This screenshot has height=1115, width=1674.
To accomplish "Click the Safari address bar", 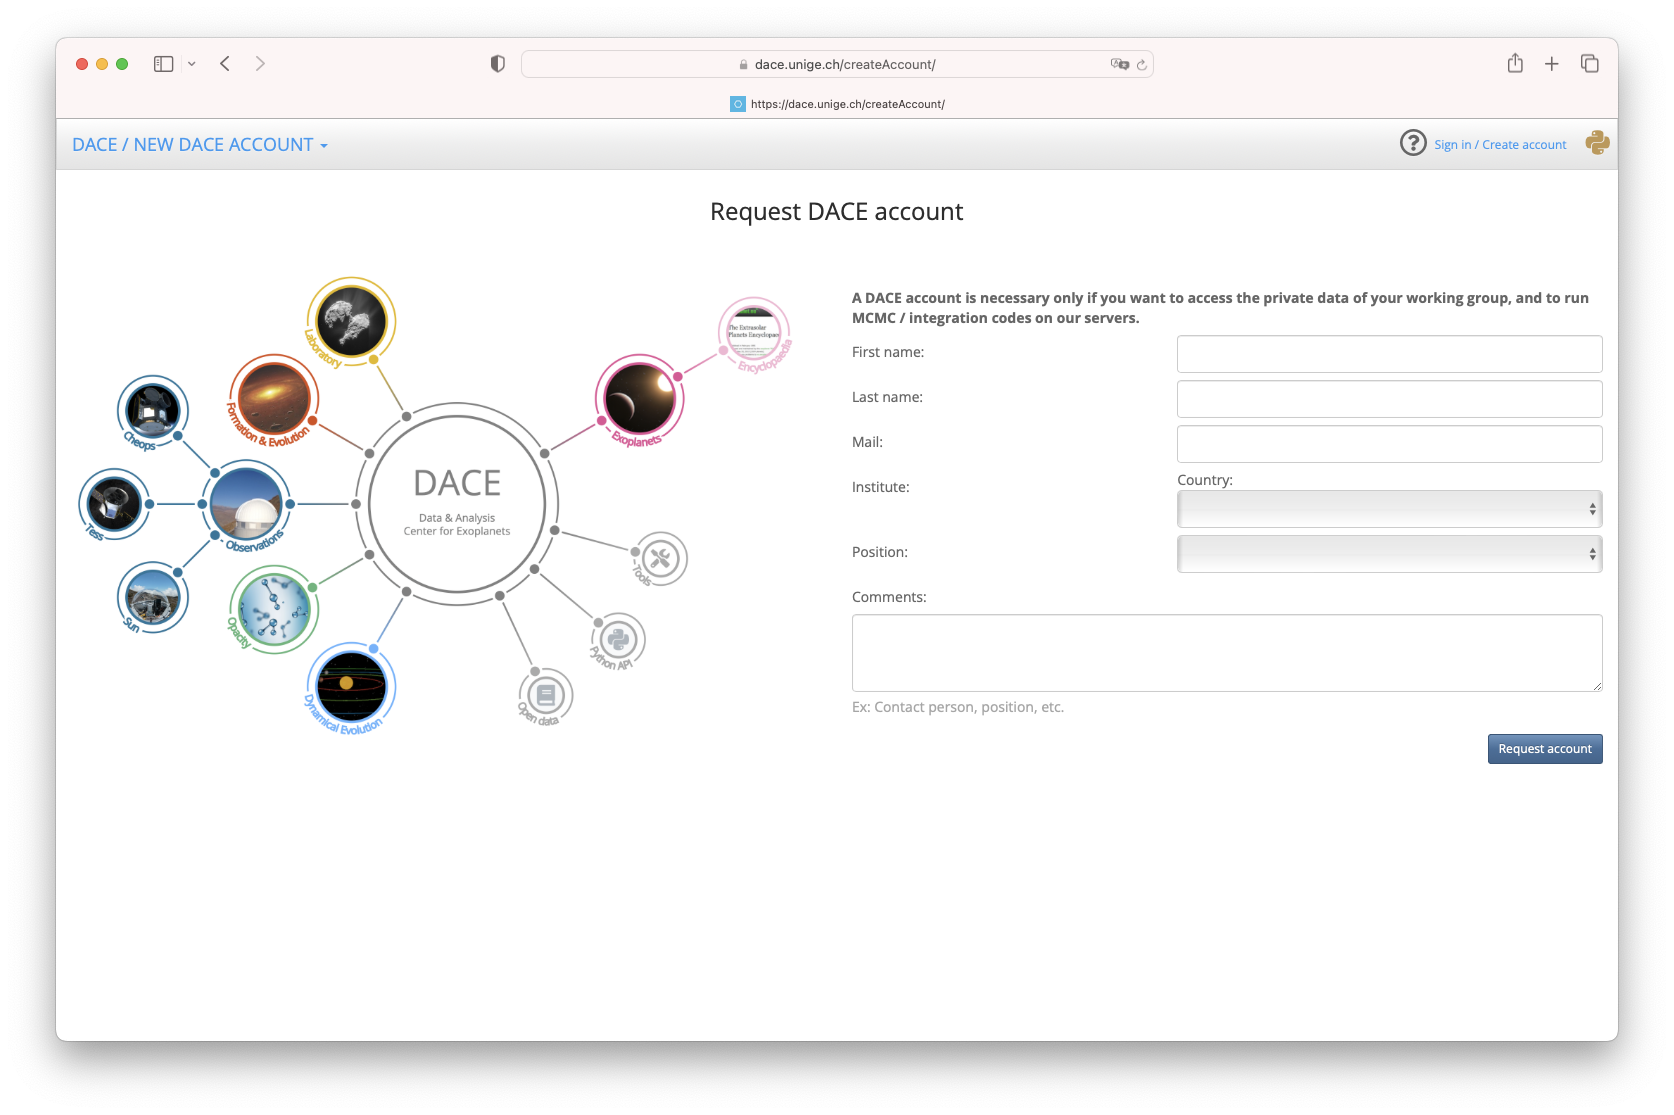I will (x=837, y=64).
